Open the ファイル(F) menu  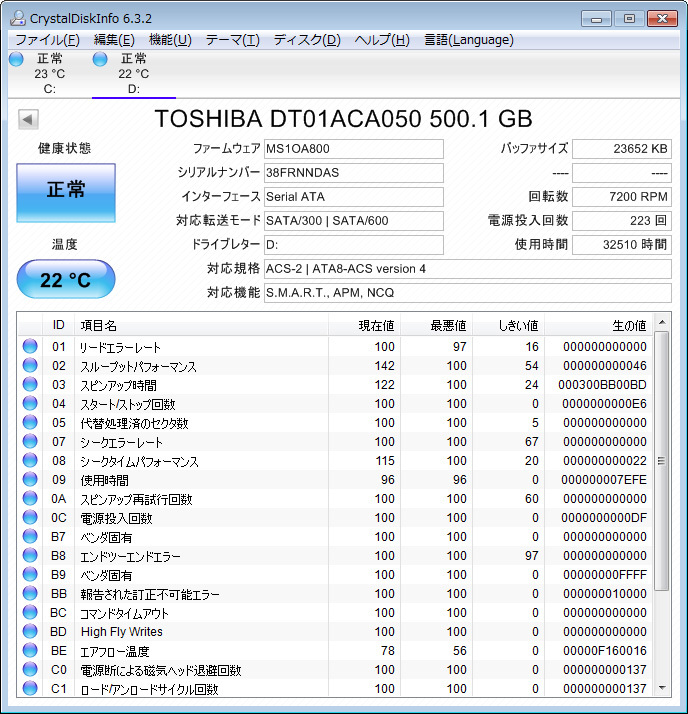tap(47, 40)
